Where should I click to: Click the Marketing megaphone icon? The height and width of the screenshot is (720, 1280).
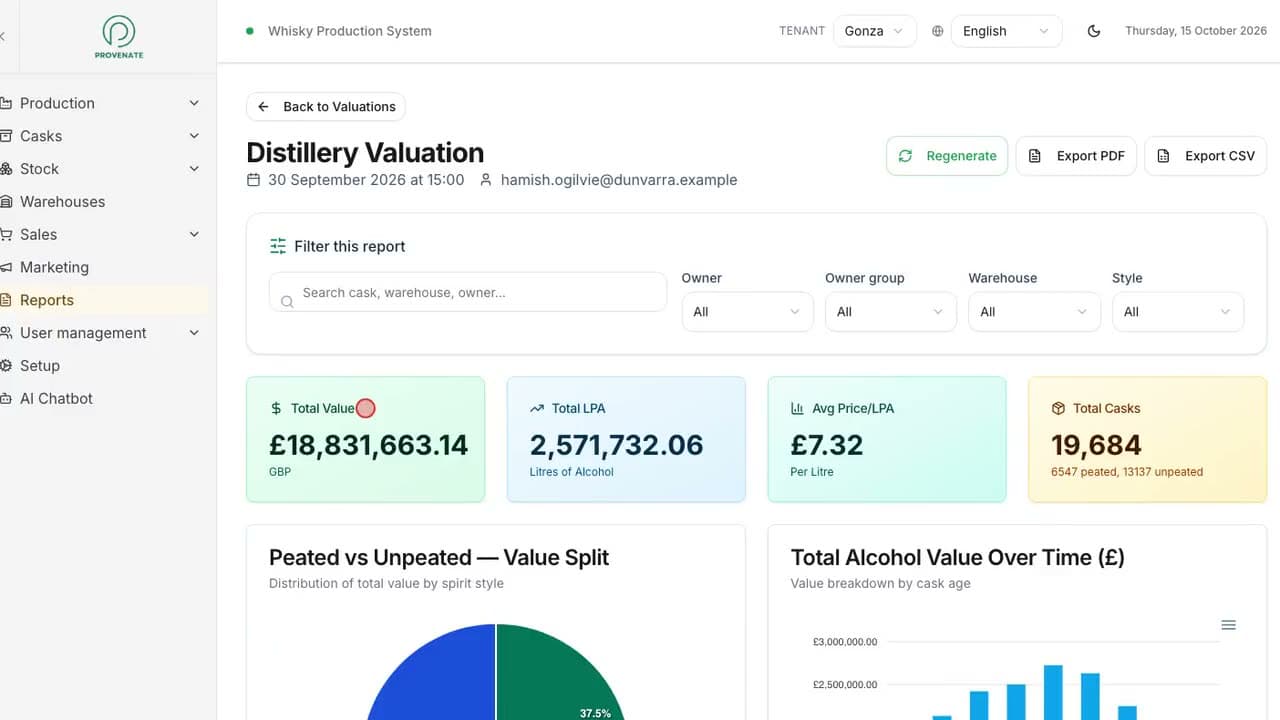[x=6, y=267]
